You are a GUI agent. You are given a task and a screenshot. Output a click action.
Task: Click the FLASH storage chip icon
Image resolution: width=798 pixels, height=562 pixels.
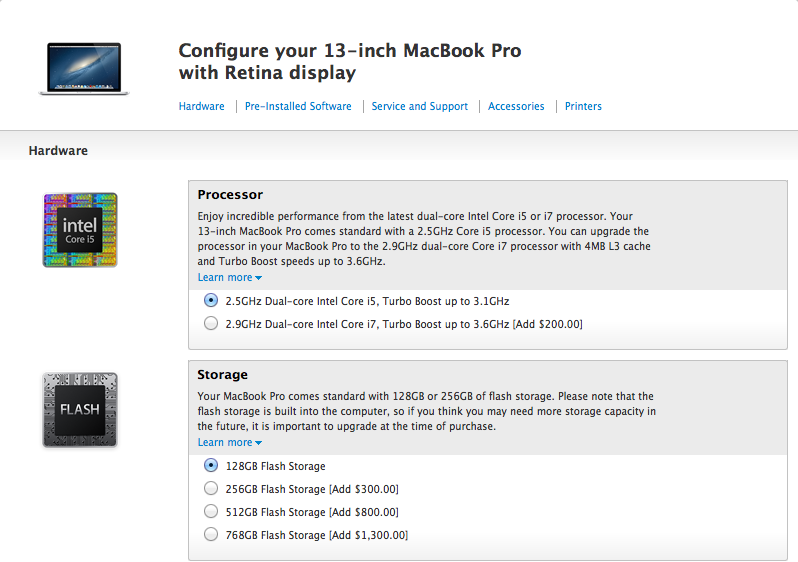pos(80,410)
